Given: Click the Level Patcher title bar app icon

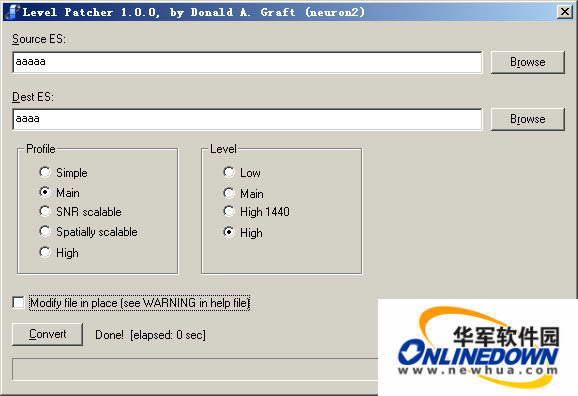Looking at the screenshot, I should coord(13,12).
